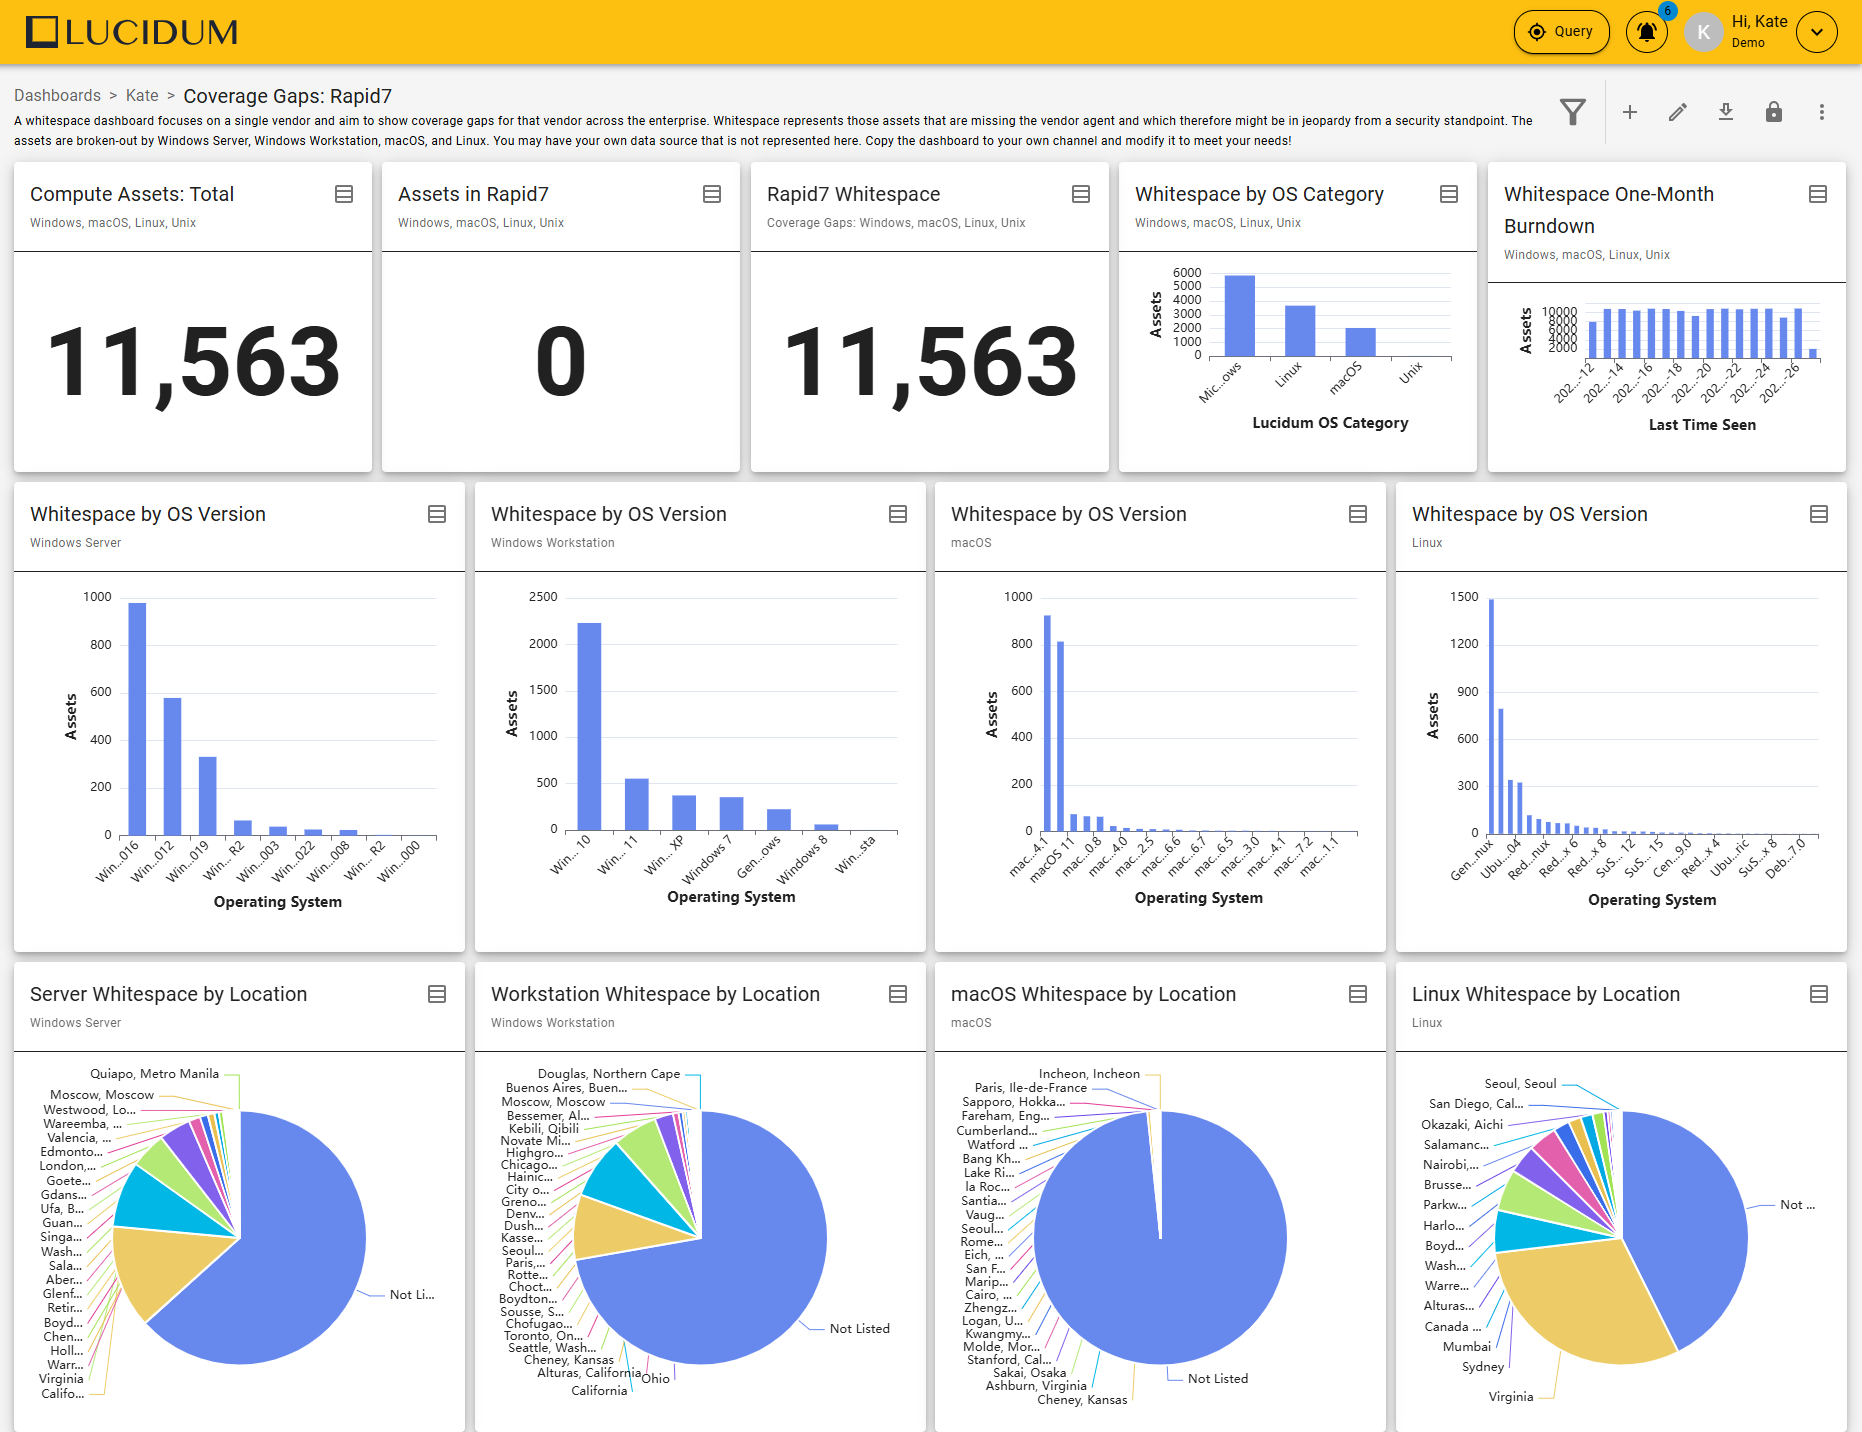Click Quiapo, Metro Manila pie label

pos(155,1073)
